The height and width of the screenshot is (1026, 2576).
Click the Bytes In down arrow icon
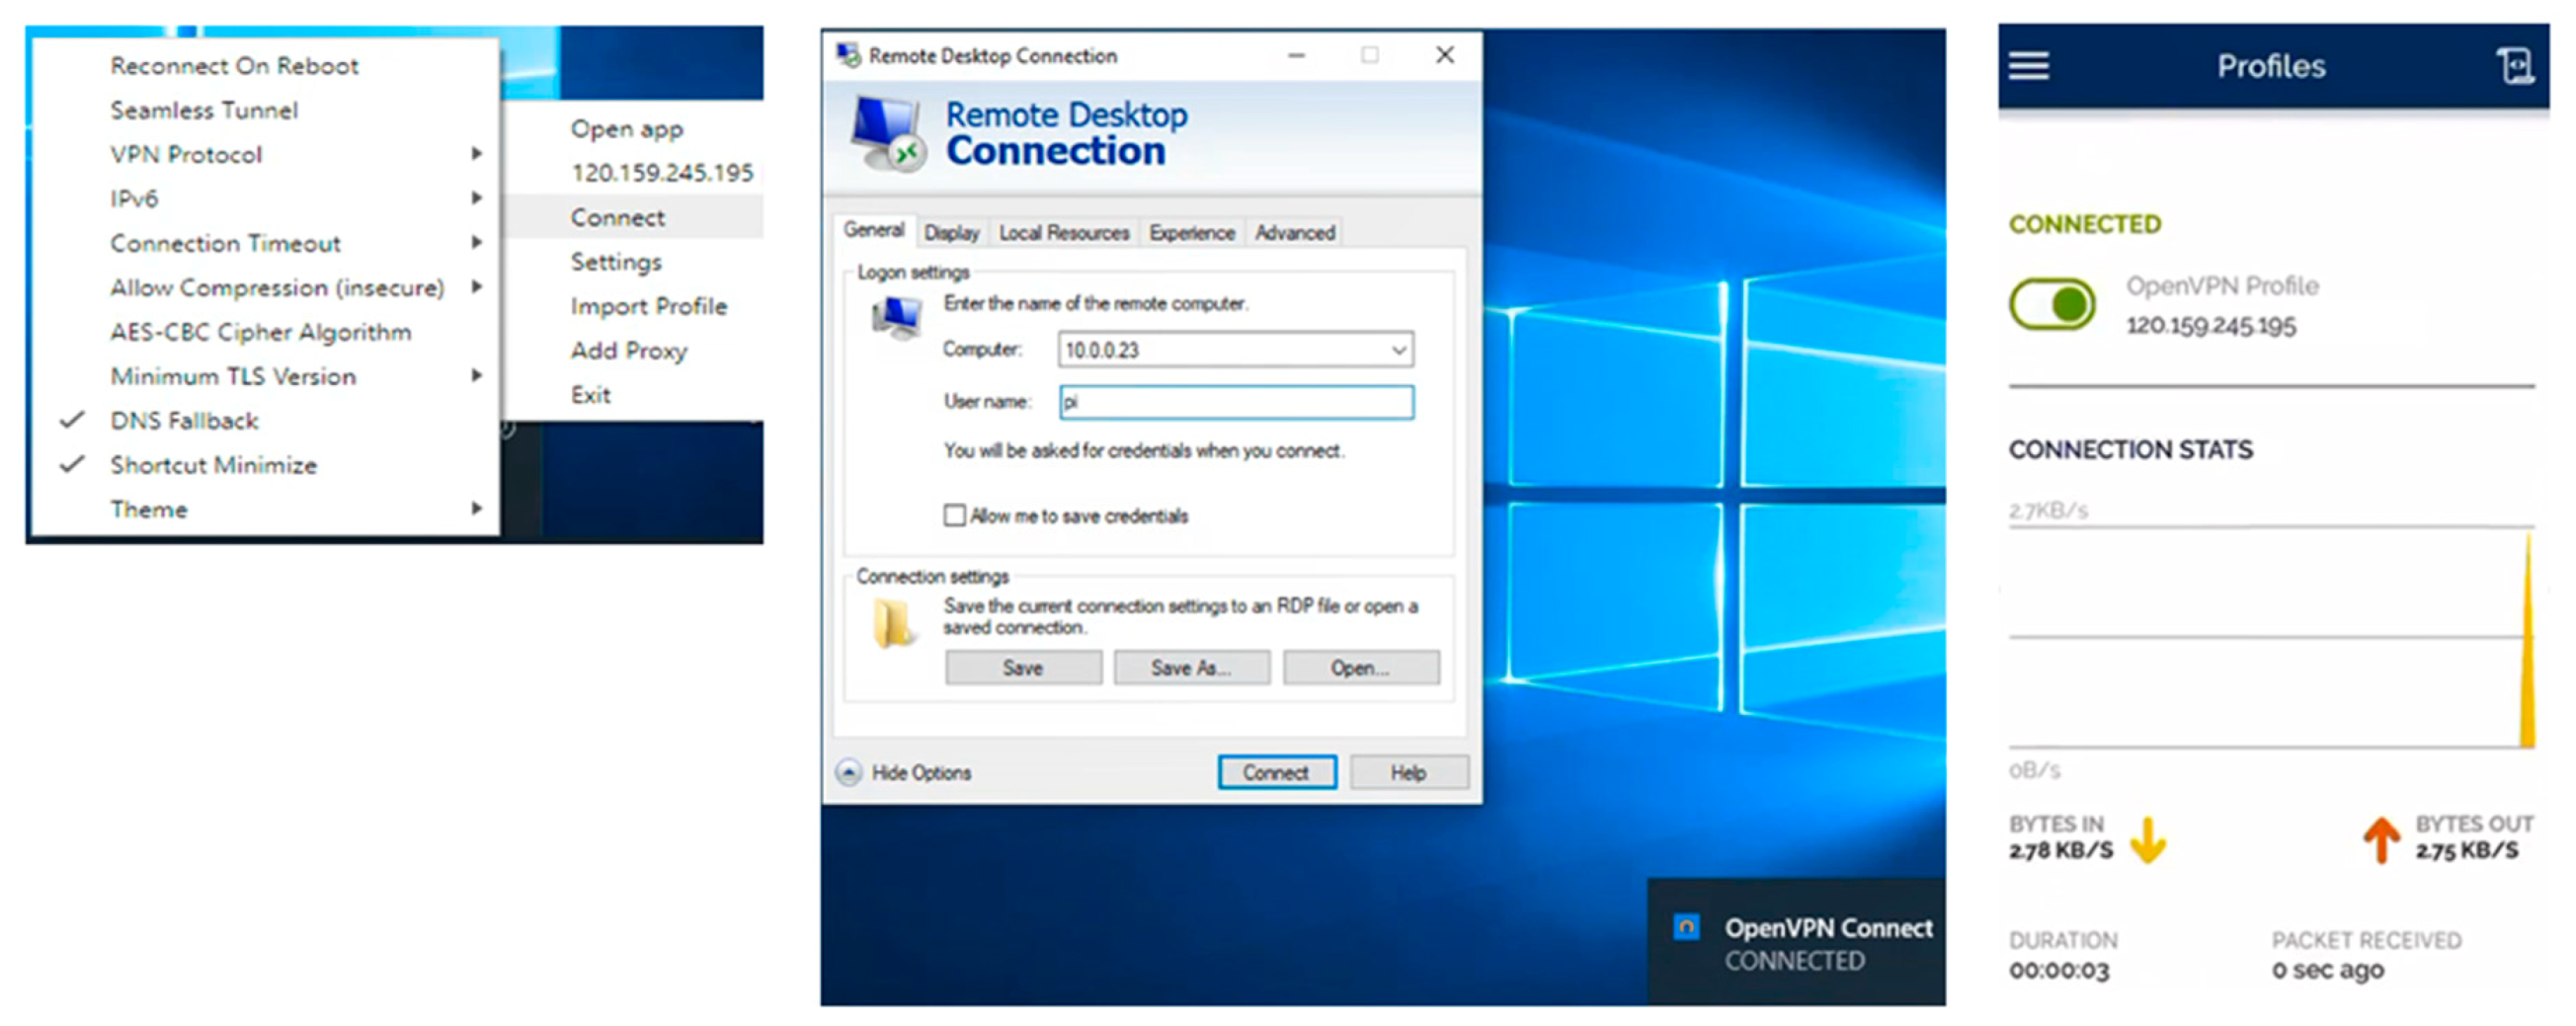[x=2148, y=839]
